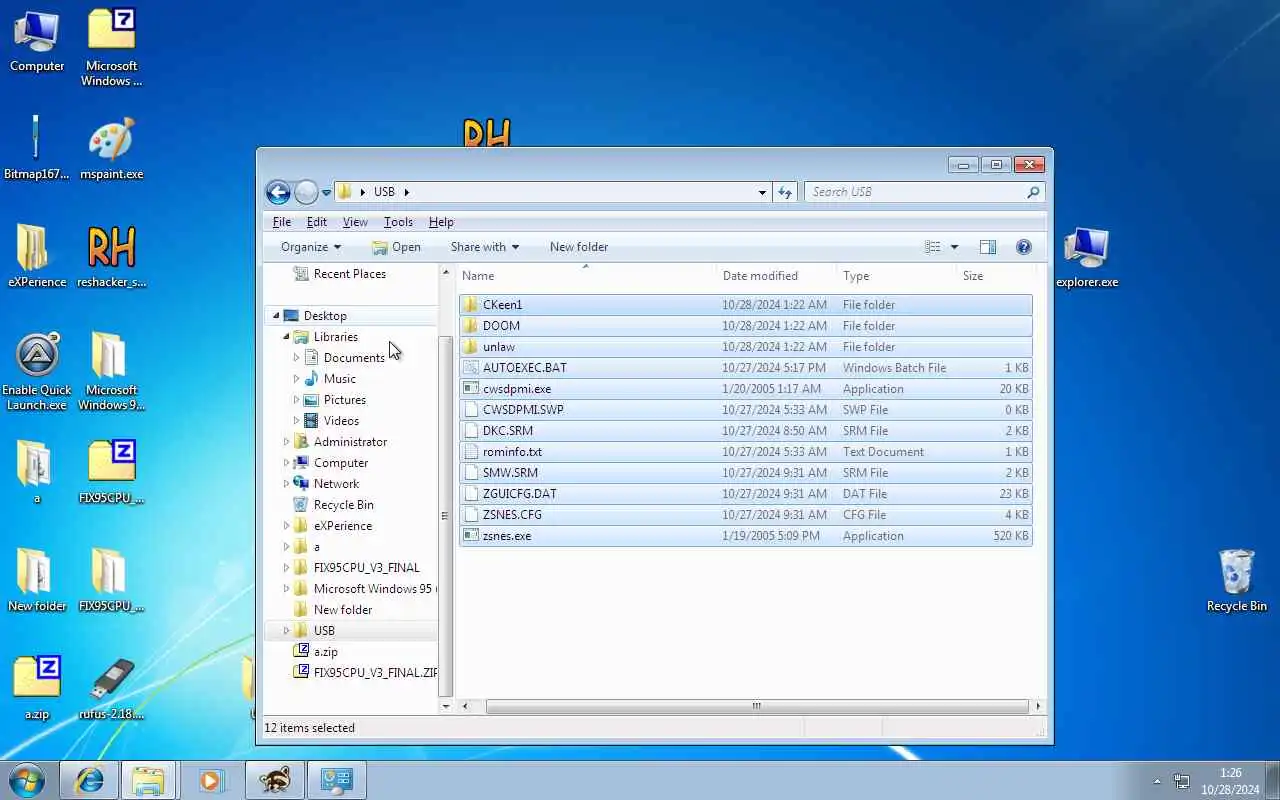This screenshot has height=800, width=1280.
Task: Select the desktop Recycle Bin icon
Action: 1237,580
